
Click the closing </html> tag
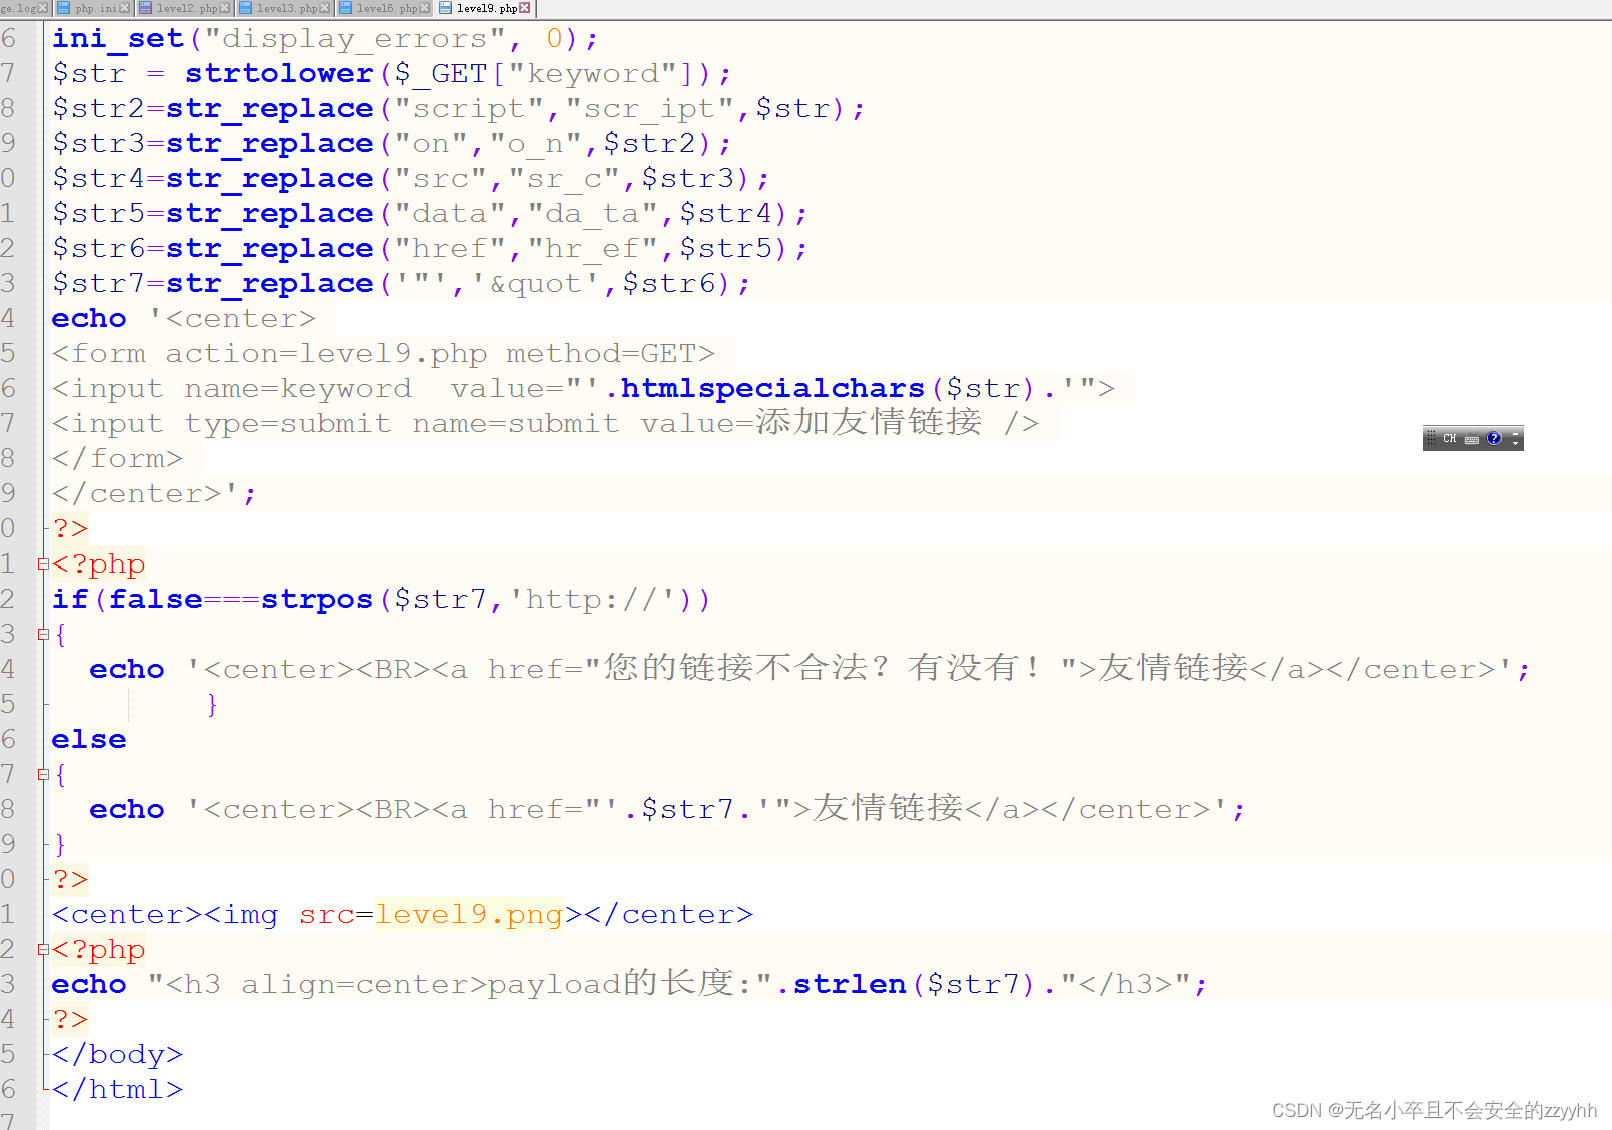118,1089
